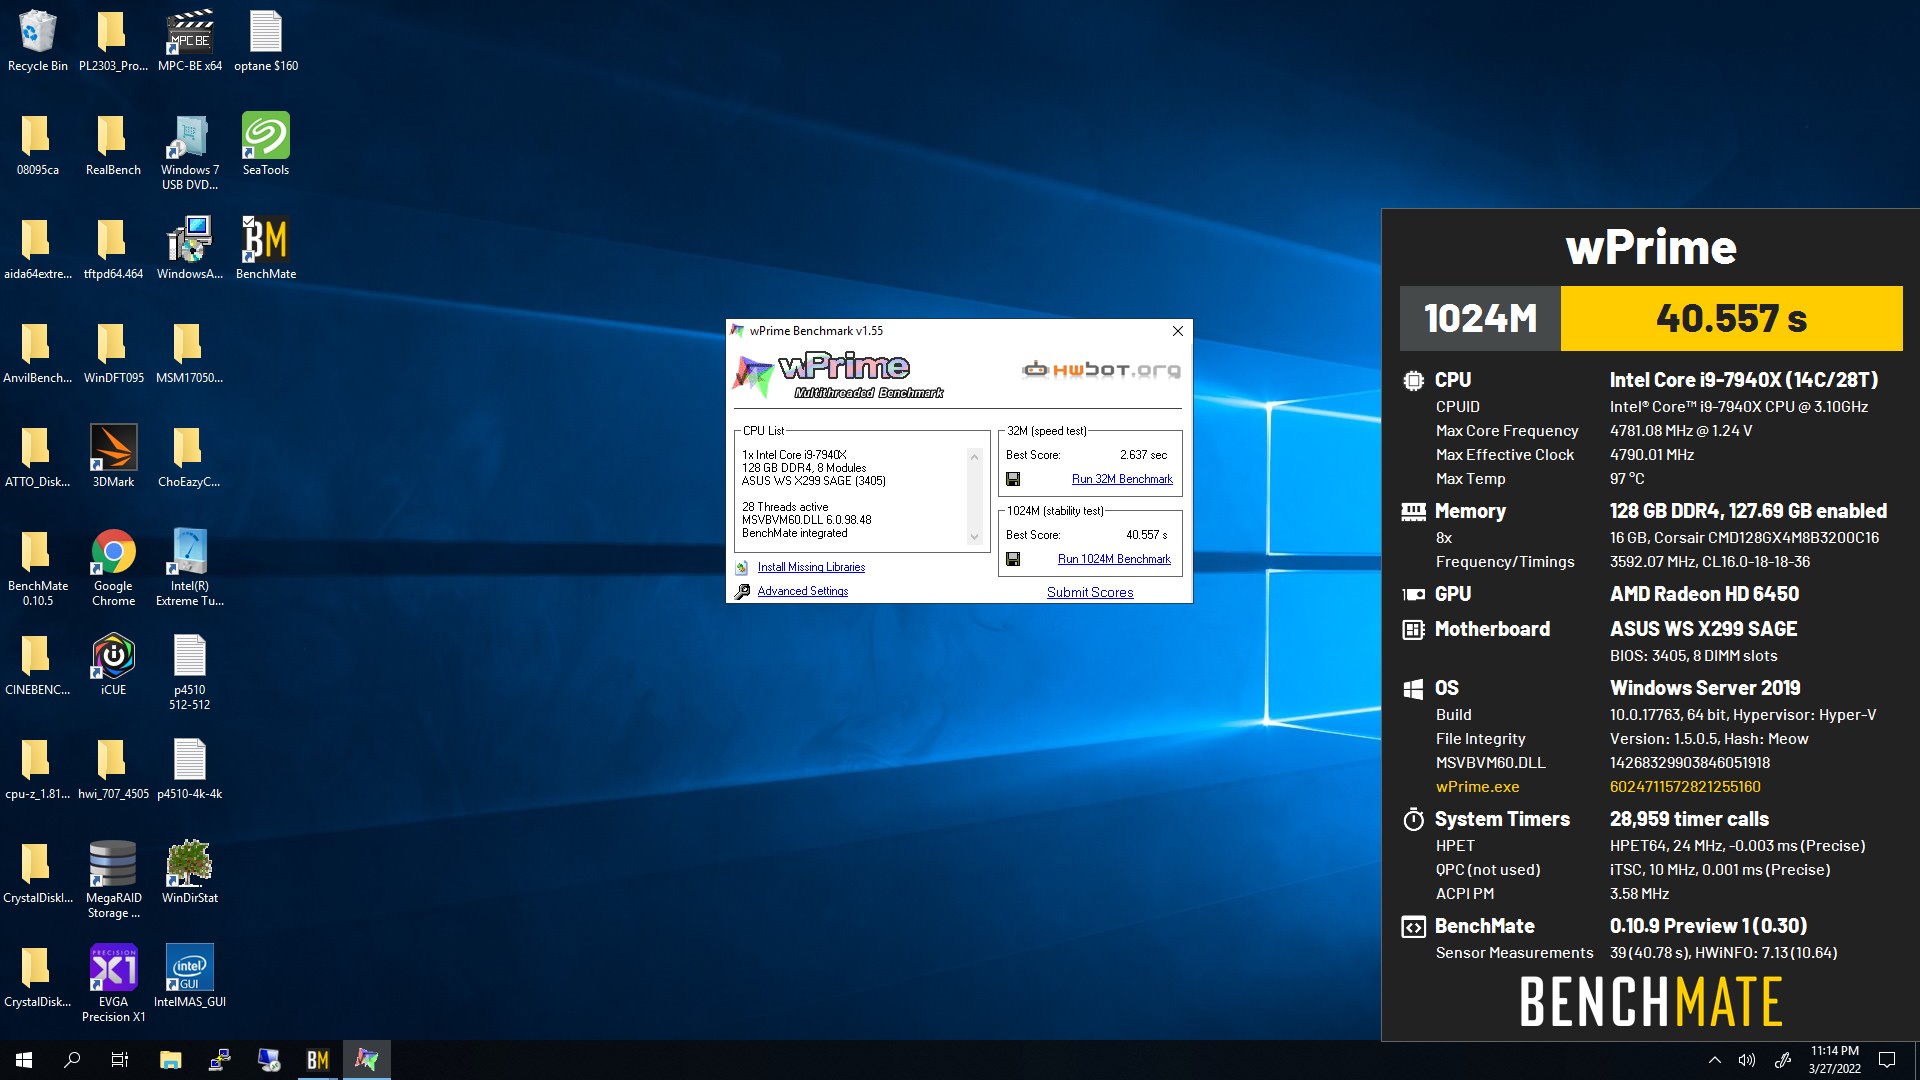Launch 3DMark from the desktop
Image resolution: width=1920 pixels, height=1080 pixels.
coord(114,457)
